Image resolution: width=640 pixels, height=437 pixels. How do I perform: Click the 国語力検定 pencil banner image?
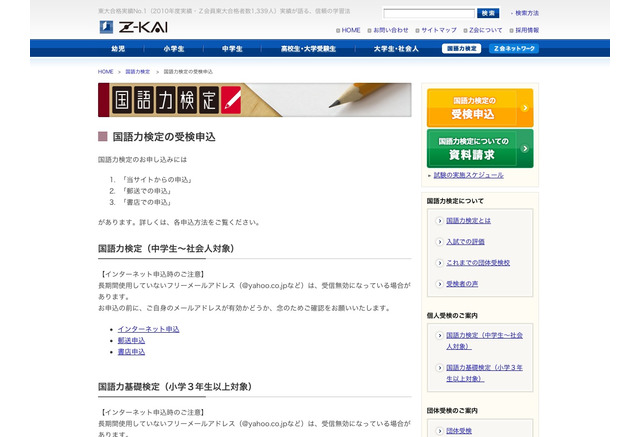(254, 100)
